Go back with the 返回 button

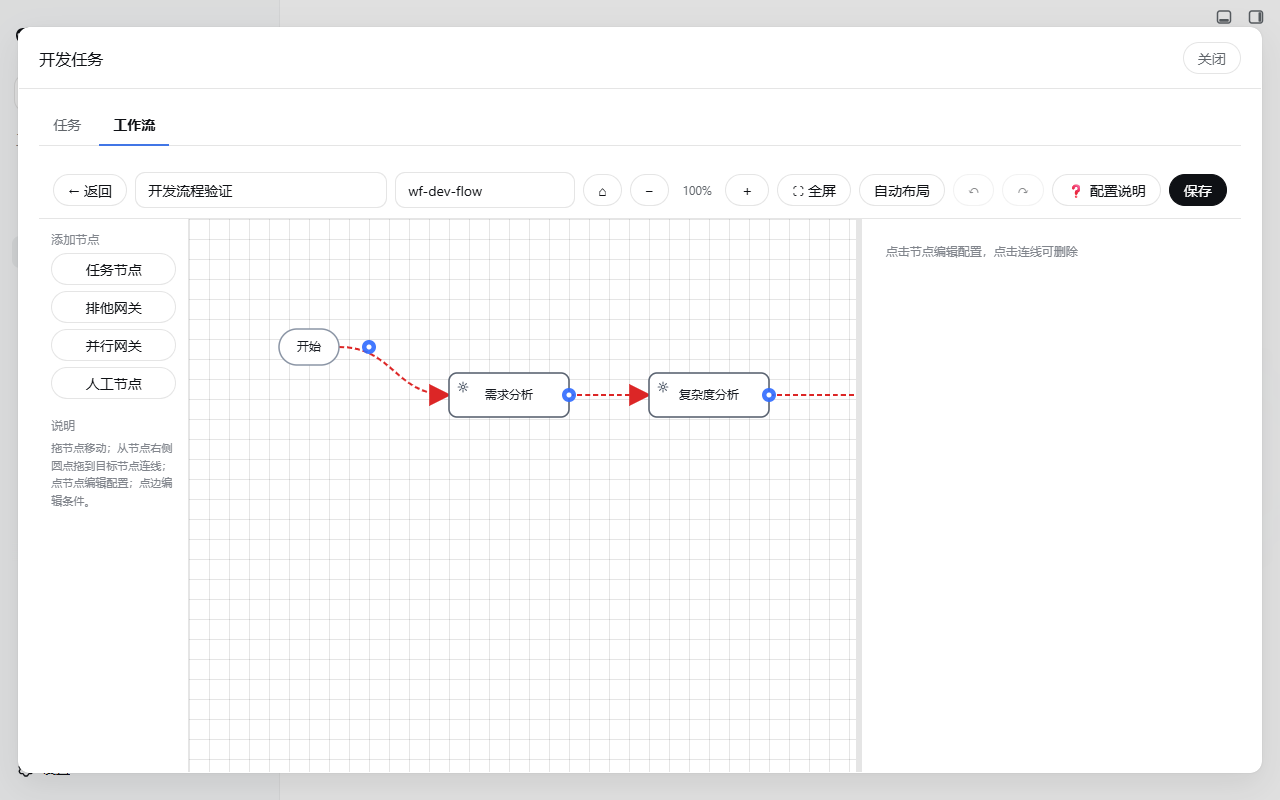tap(90, 190)
